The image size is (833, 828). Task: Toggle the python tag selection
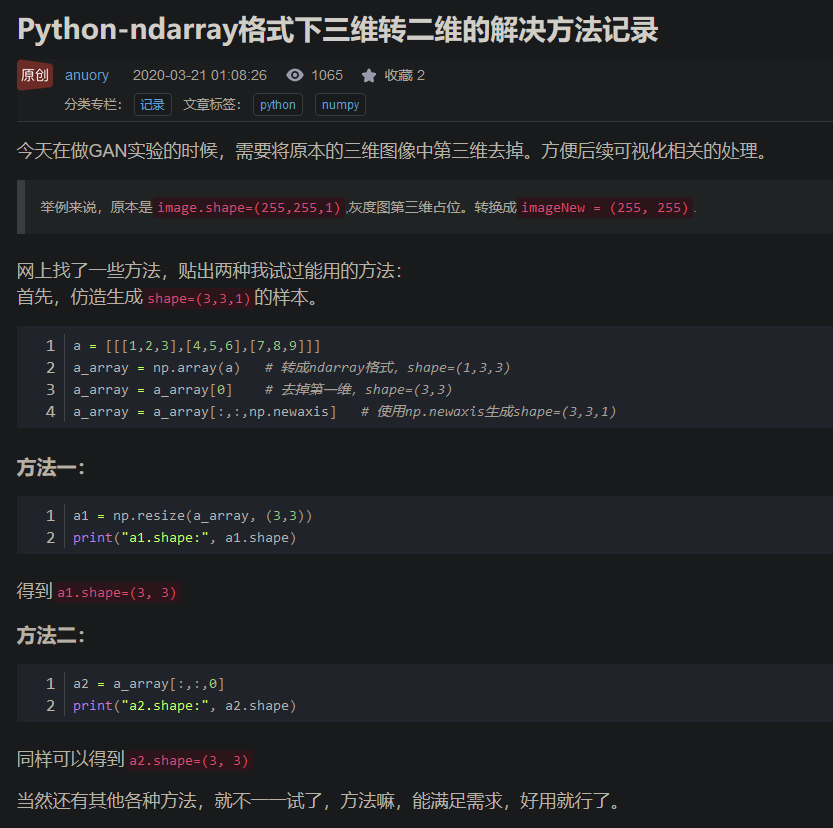click(277, 104)
